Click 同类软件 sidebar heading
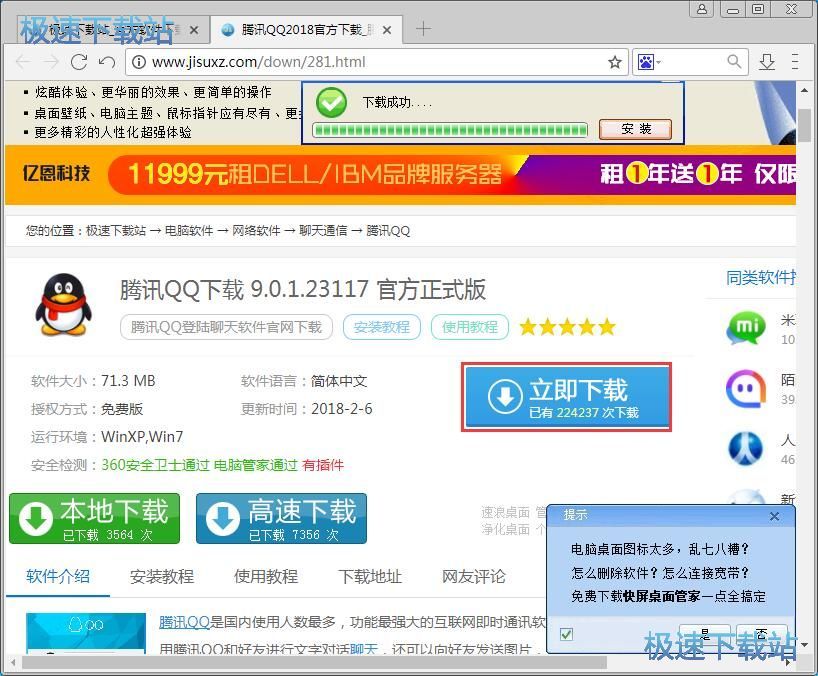The image size is (818, 676). (x=761, y=277)
